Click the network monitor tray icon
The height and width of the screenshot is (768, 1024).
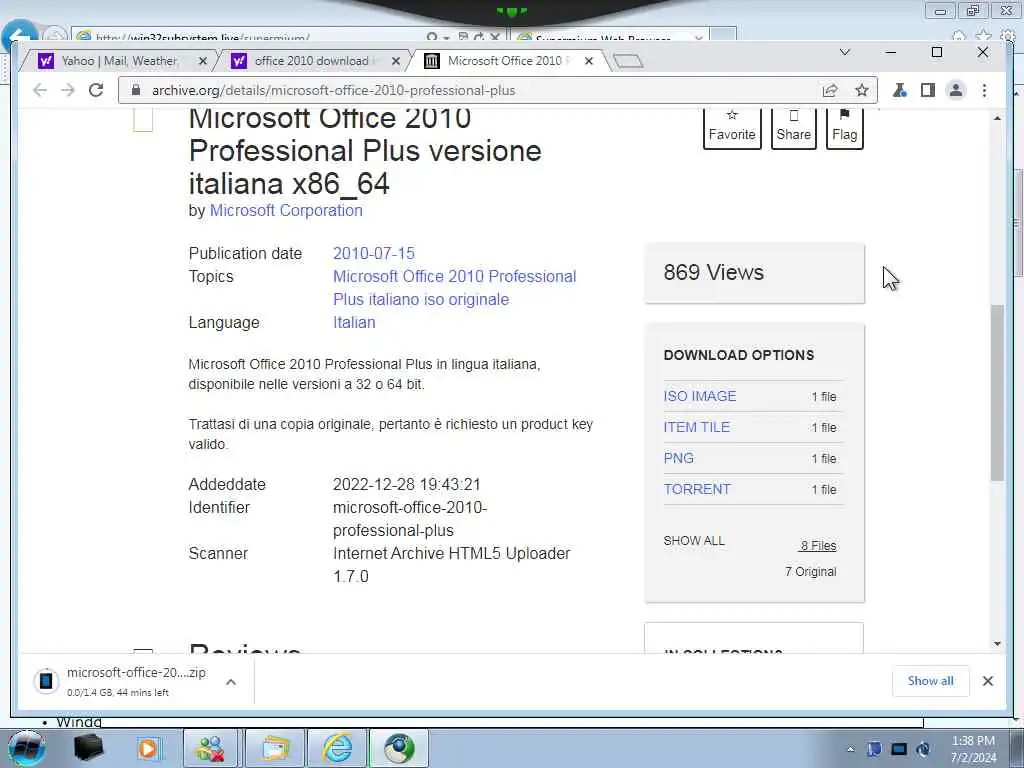(899, 749)
